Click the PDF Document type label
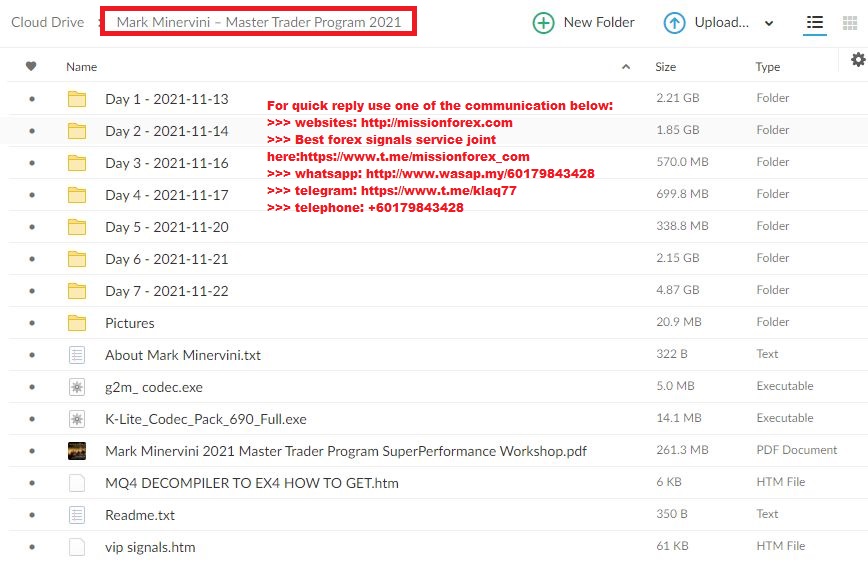Image resolution: width=868 pixels, height=563 pixels. 797,450
